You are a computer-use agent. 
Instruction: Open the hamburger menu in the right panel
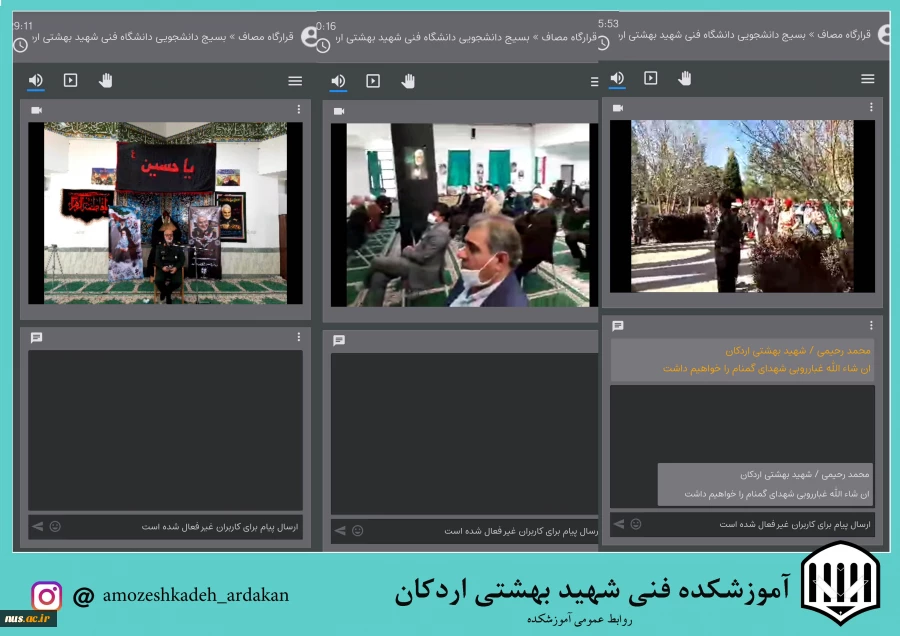tap(868, 79)
